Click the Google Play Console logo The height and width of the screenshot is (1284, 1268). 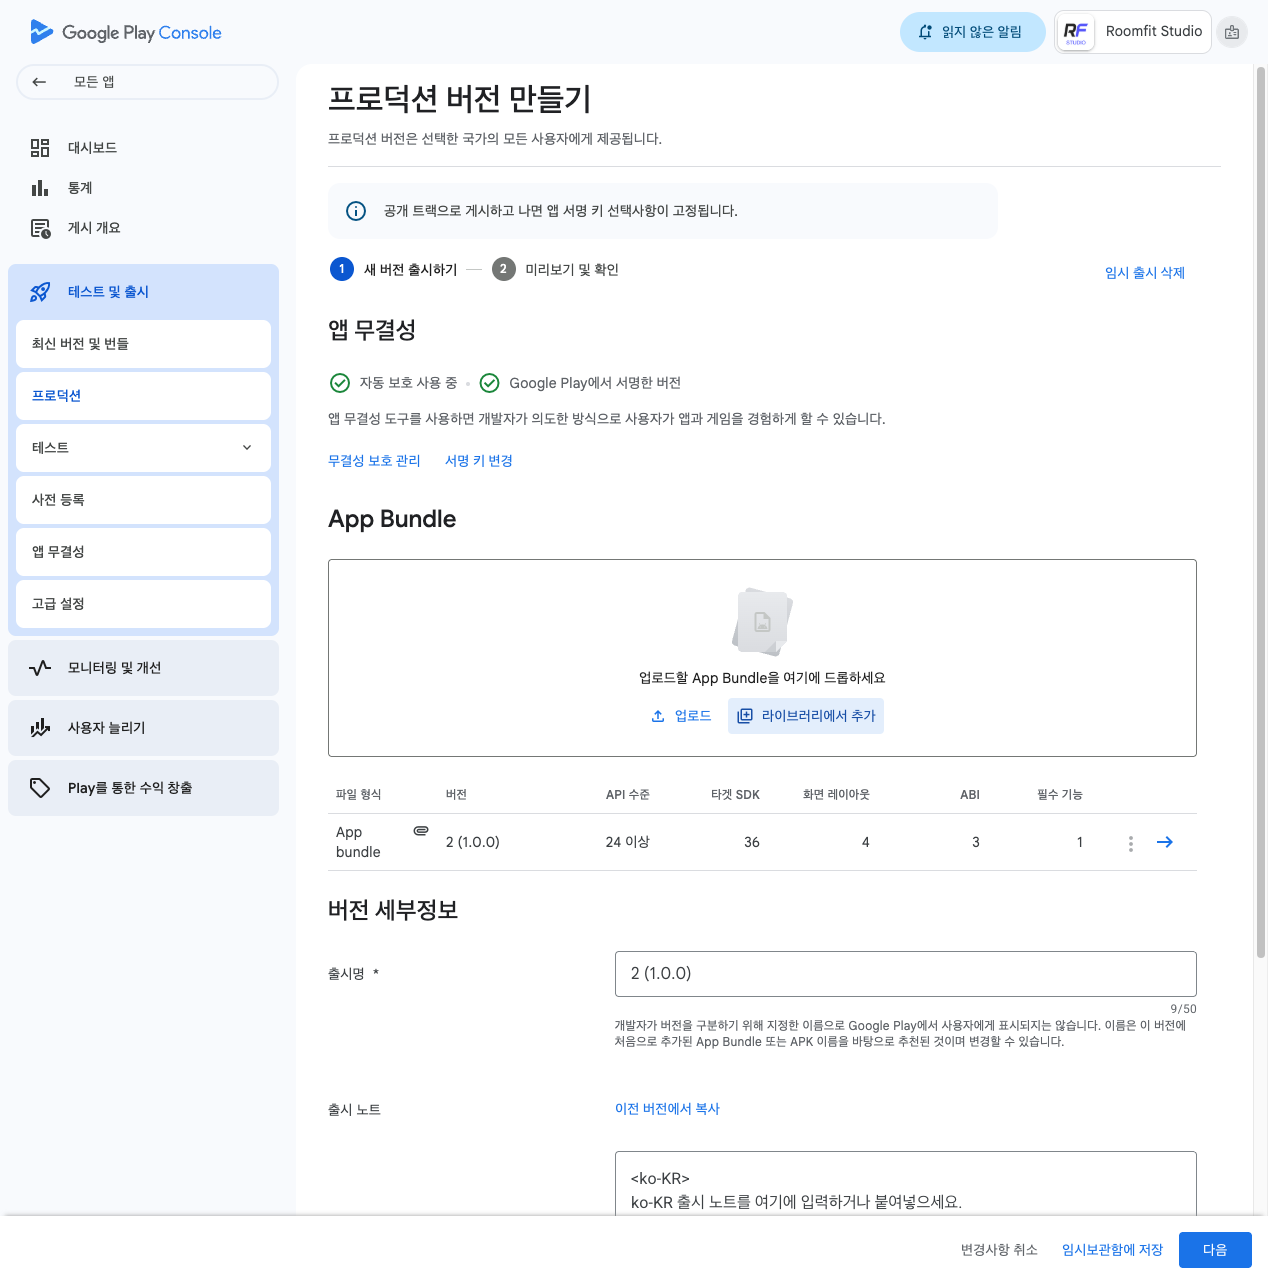[x=126, y=32]
